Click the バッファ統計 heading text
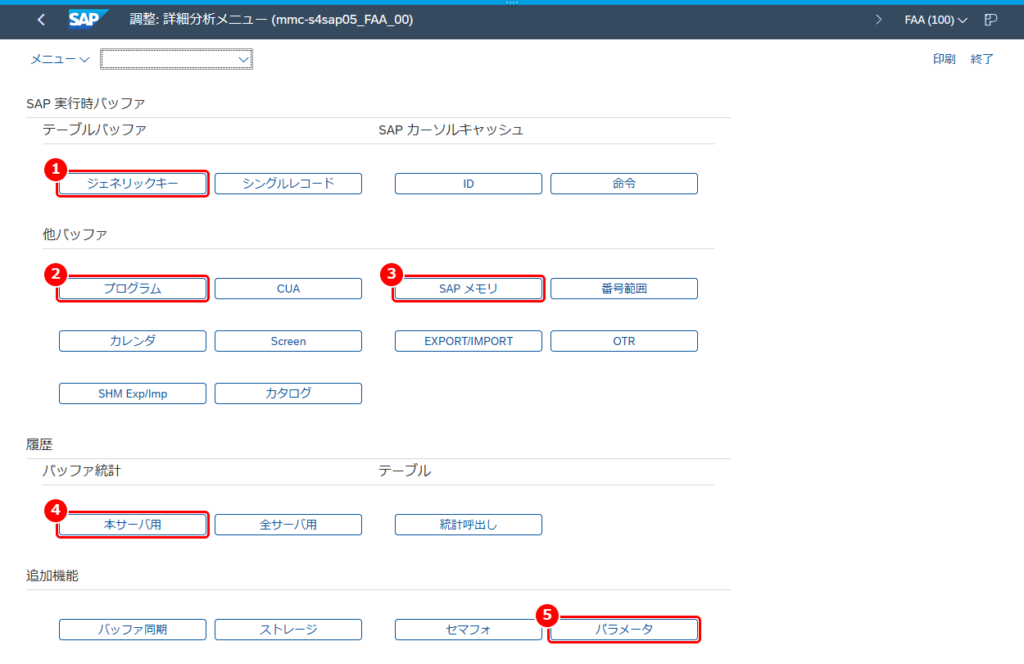This screenshot has height=664, width=1024. tap(82, 470)
